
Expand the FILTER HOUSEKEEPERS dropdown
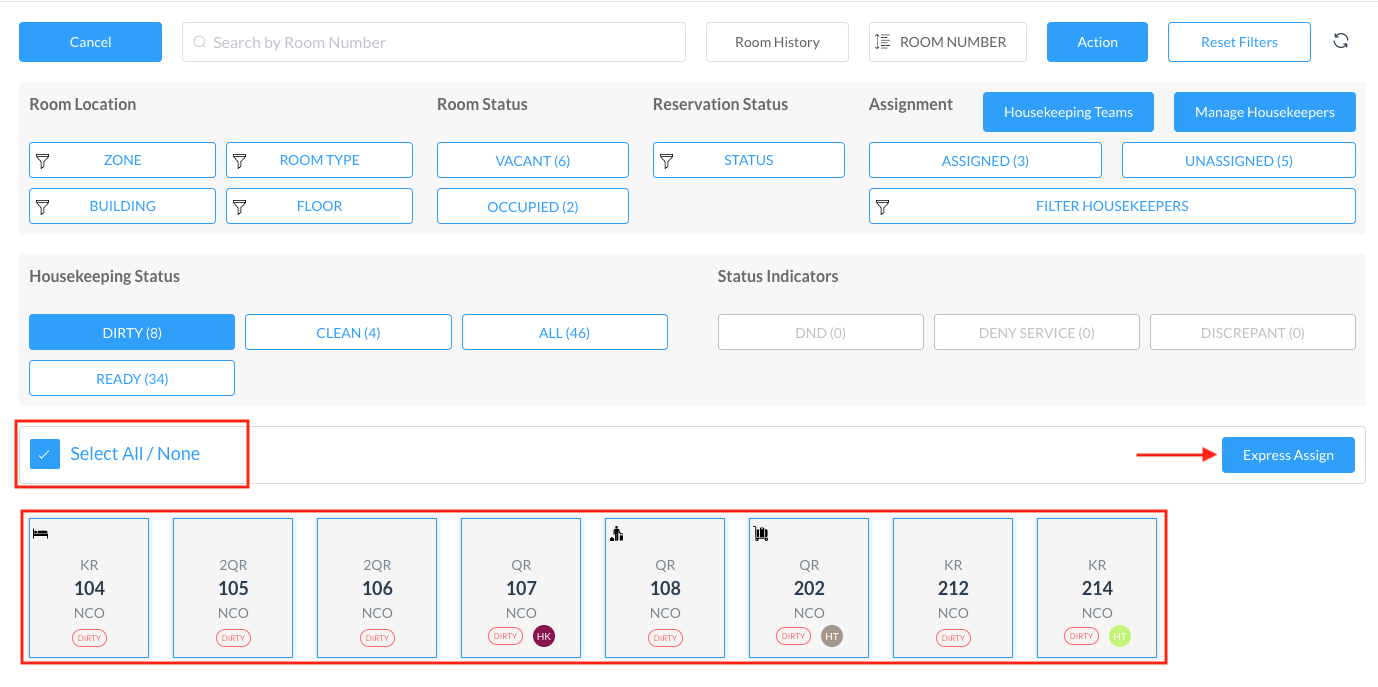pyautogui.click(x=1111, y=206)
